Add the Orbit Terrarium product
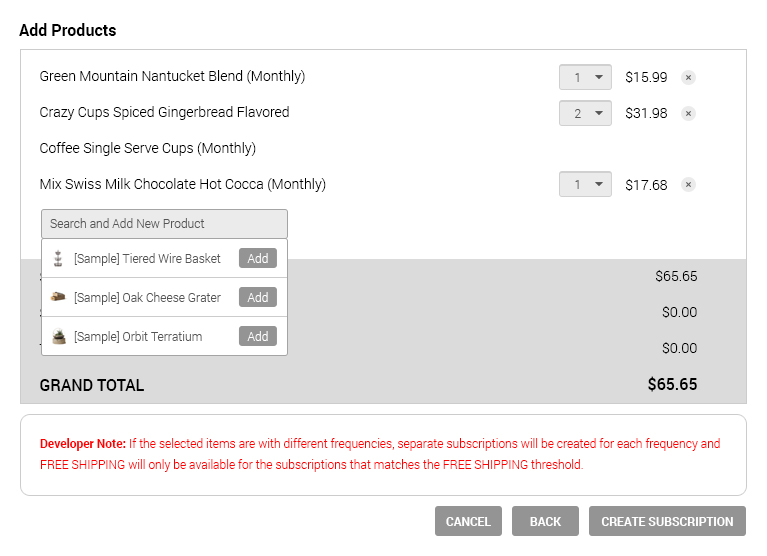767x556 pixels. 258,337
